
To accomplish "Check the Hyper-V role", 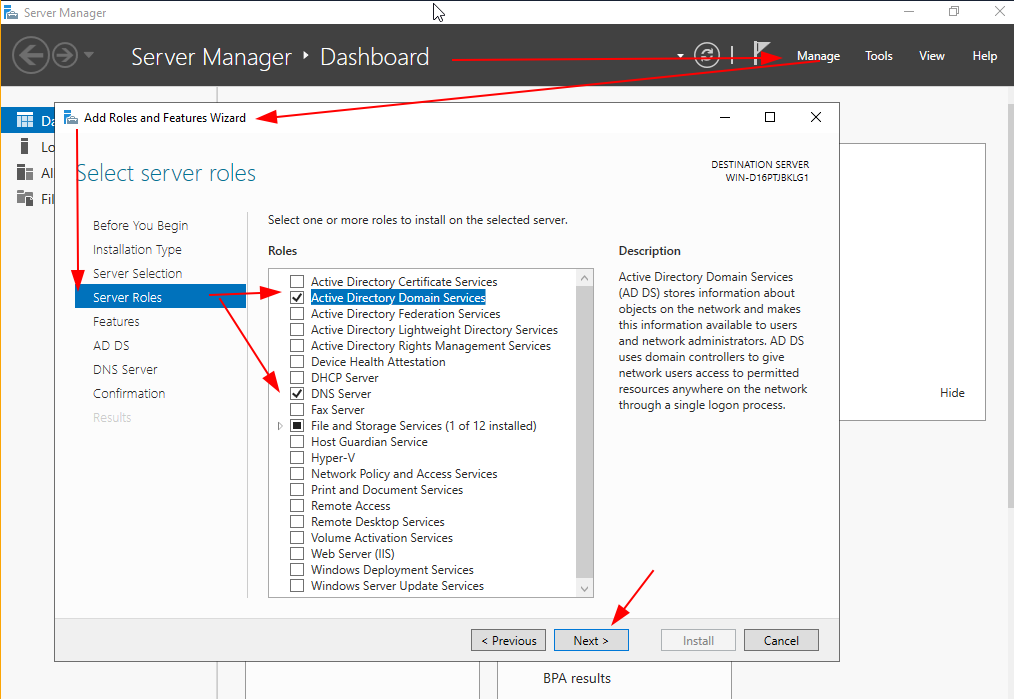I will pos(297,458).
